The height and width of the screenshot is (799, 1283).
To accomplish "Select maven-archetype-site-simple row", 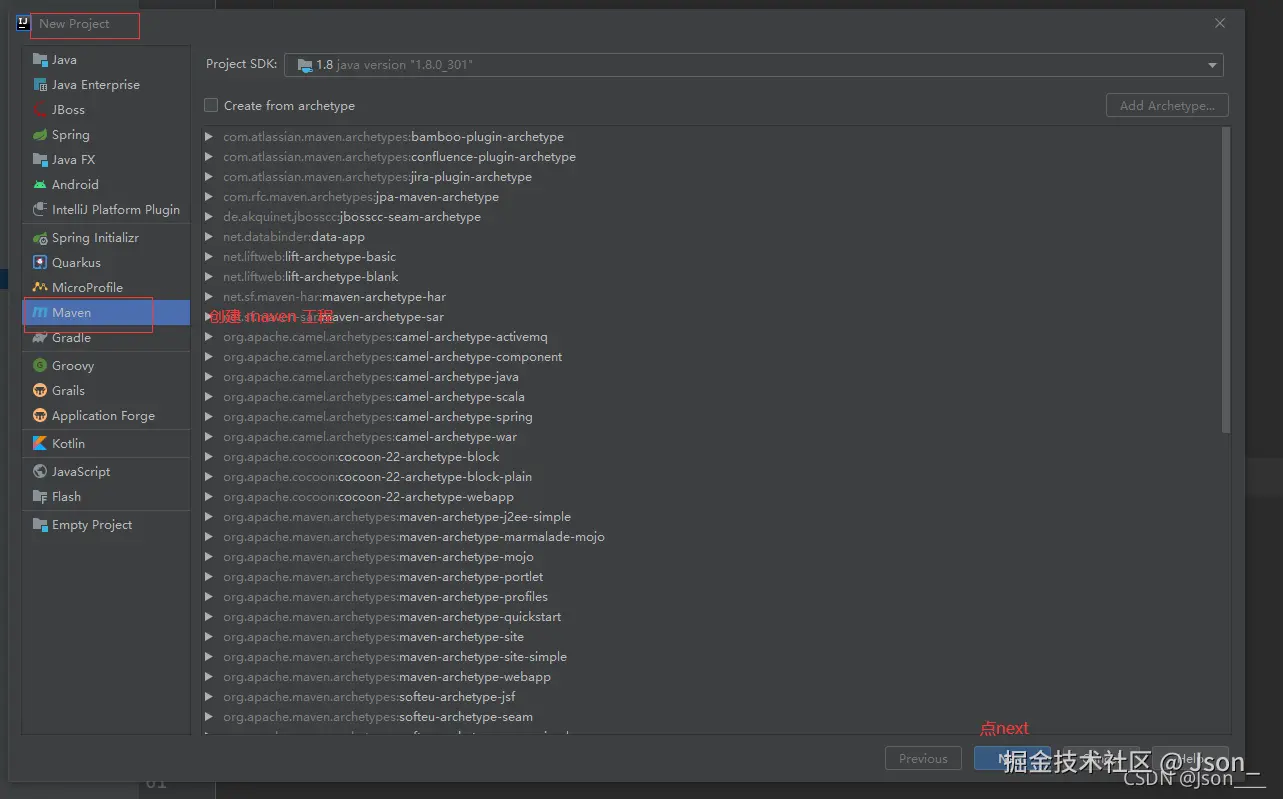I will point(712,657).
